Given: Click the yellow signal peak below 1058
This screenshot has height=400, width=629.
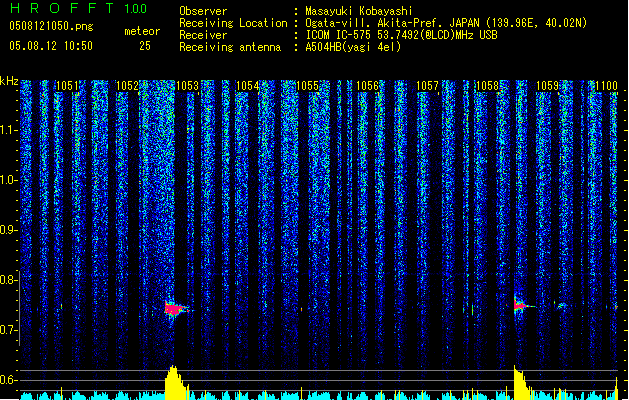Looking at the screenshot, I should (521, 382).
